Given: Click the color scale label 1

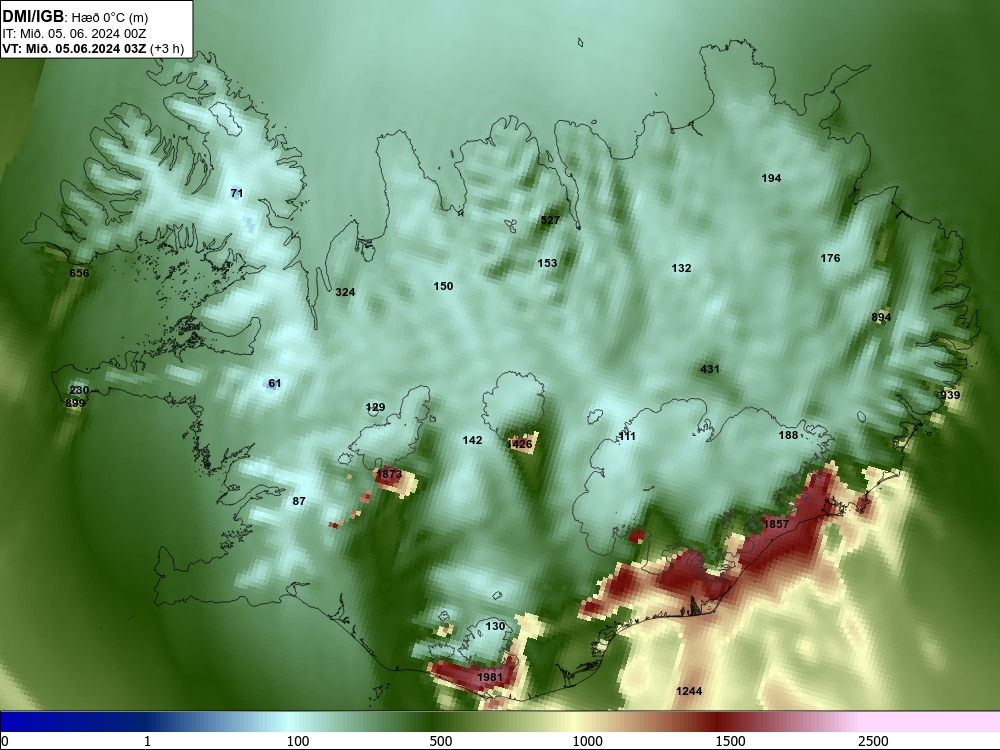Looking at the screenshot, I should (147, 741).
